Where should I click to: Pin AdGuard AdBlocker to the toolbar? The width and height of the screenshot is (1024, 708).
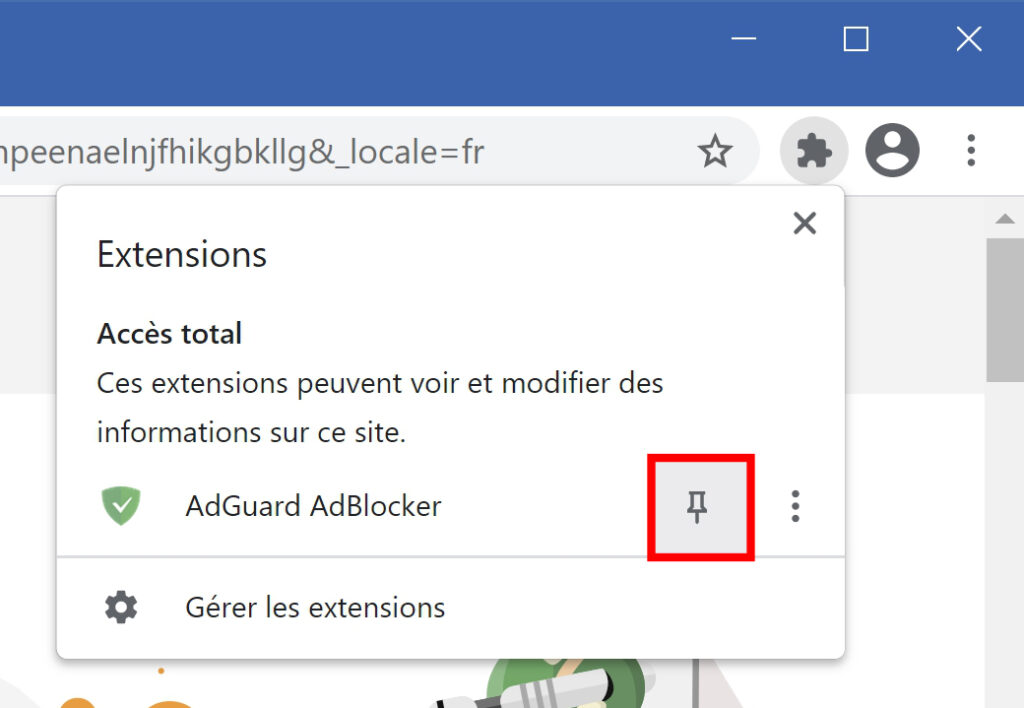[x=697, y=507]
